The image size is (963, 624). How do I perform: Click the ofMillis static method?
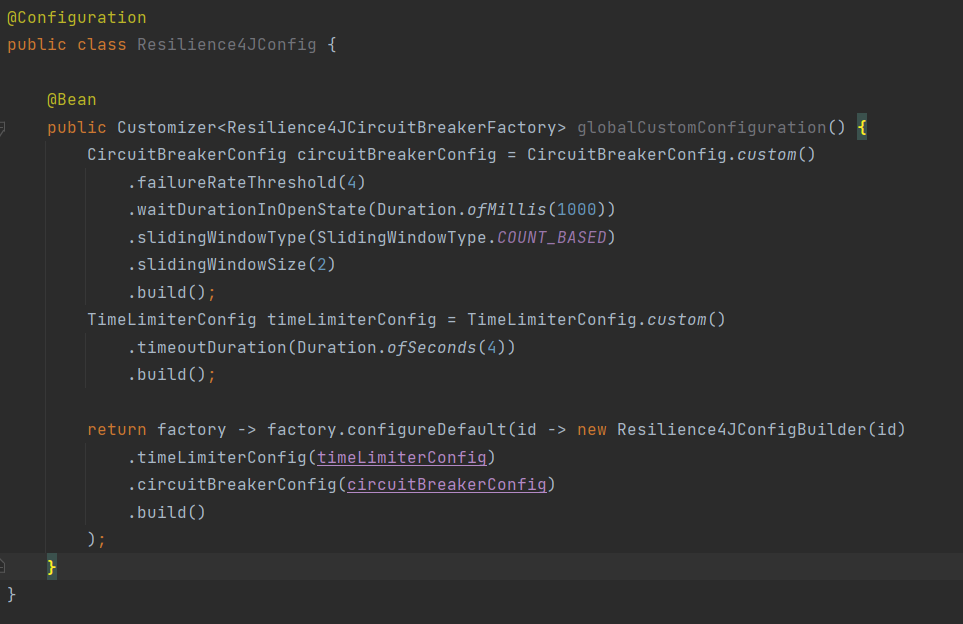click(507, 210)
